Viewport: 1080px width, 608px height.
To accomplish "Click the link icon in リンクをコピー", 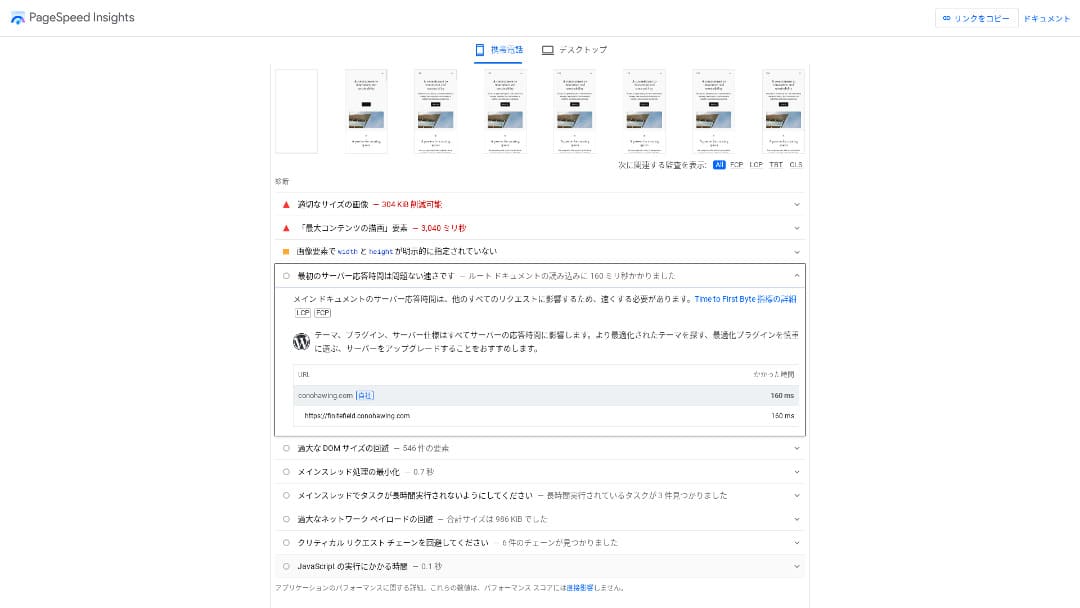I will (946, 18).
